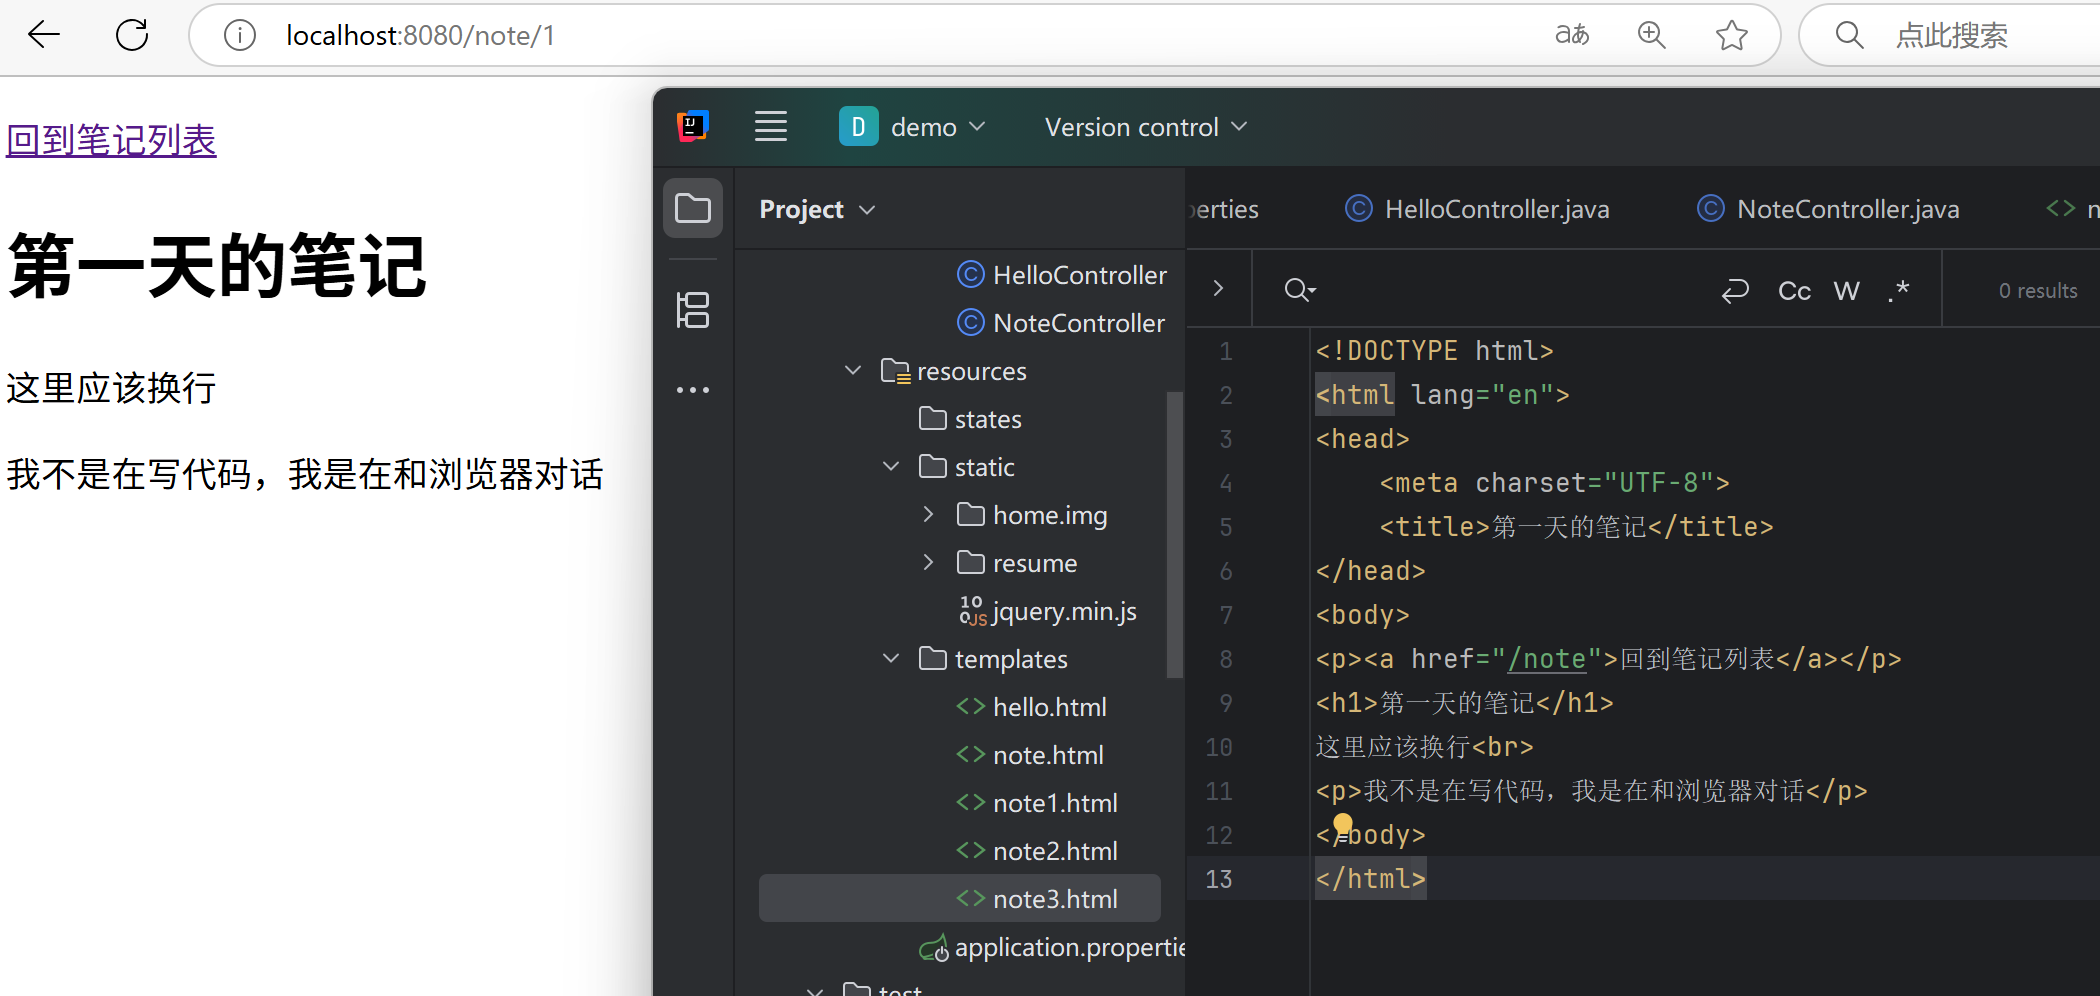Expand the replace field chevron in find bar
This screenshot has height=996, width=2100.
(x=1218, y=289)
